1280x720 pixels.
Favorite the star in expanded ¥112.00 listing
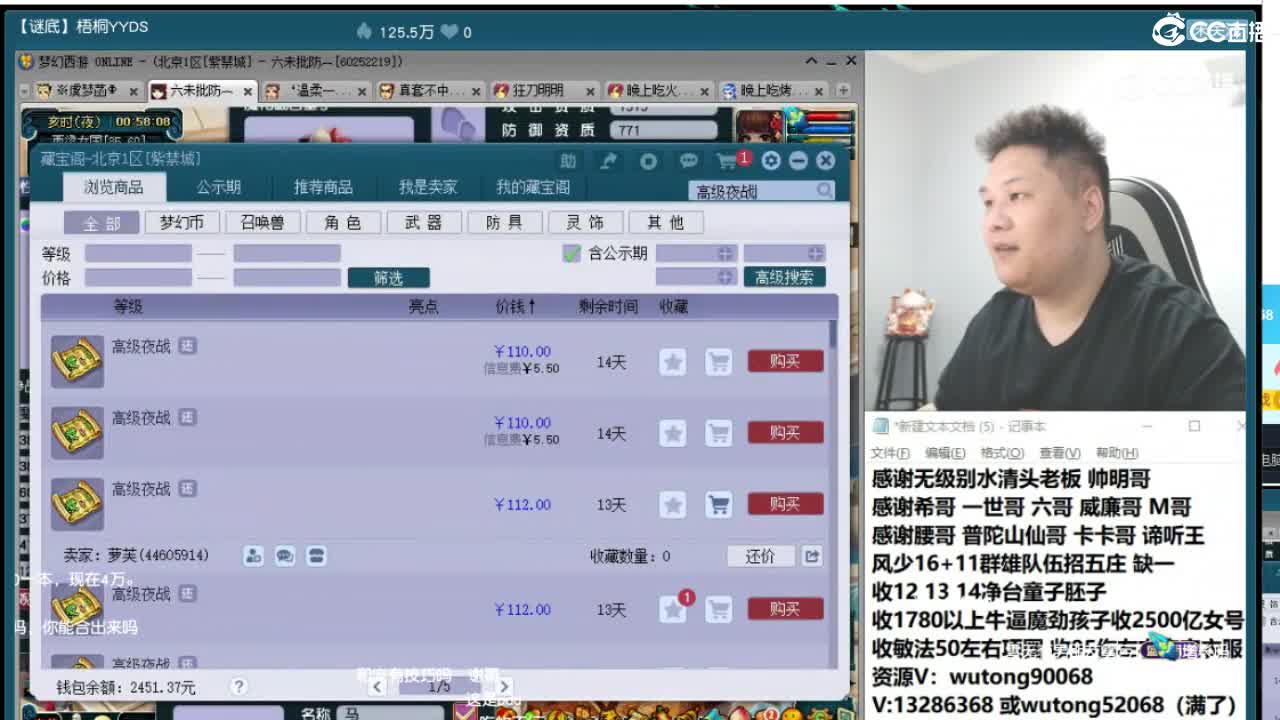click(673, 504)
